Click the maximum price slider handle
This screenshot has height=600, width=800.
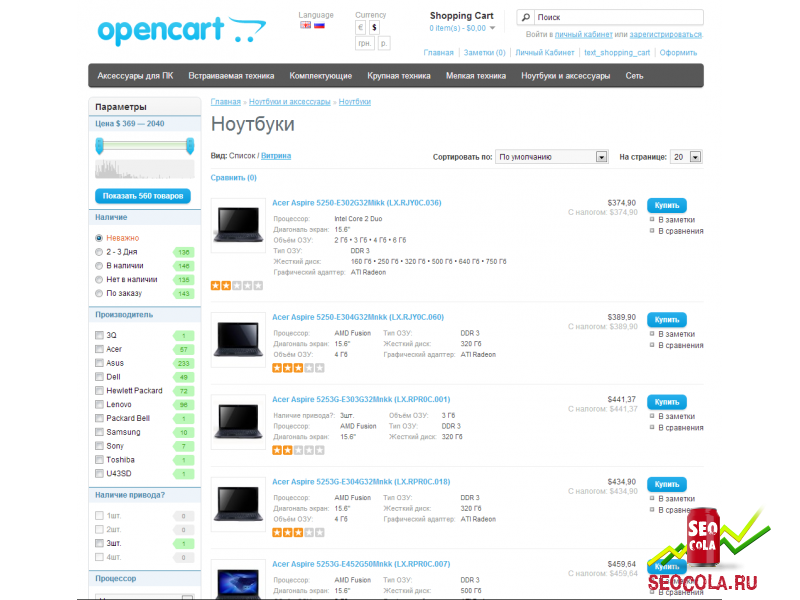click(x=190, y=146)
